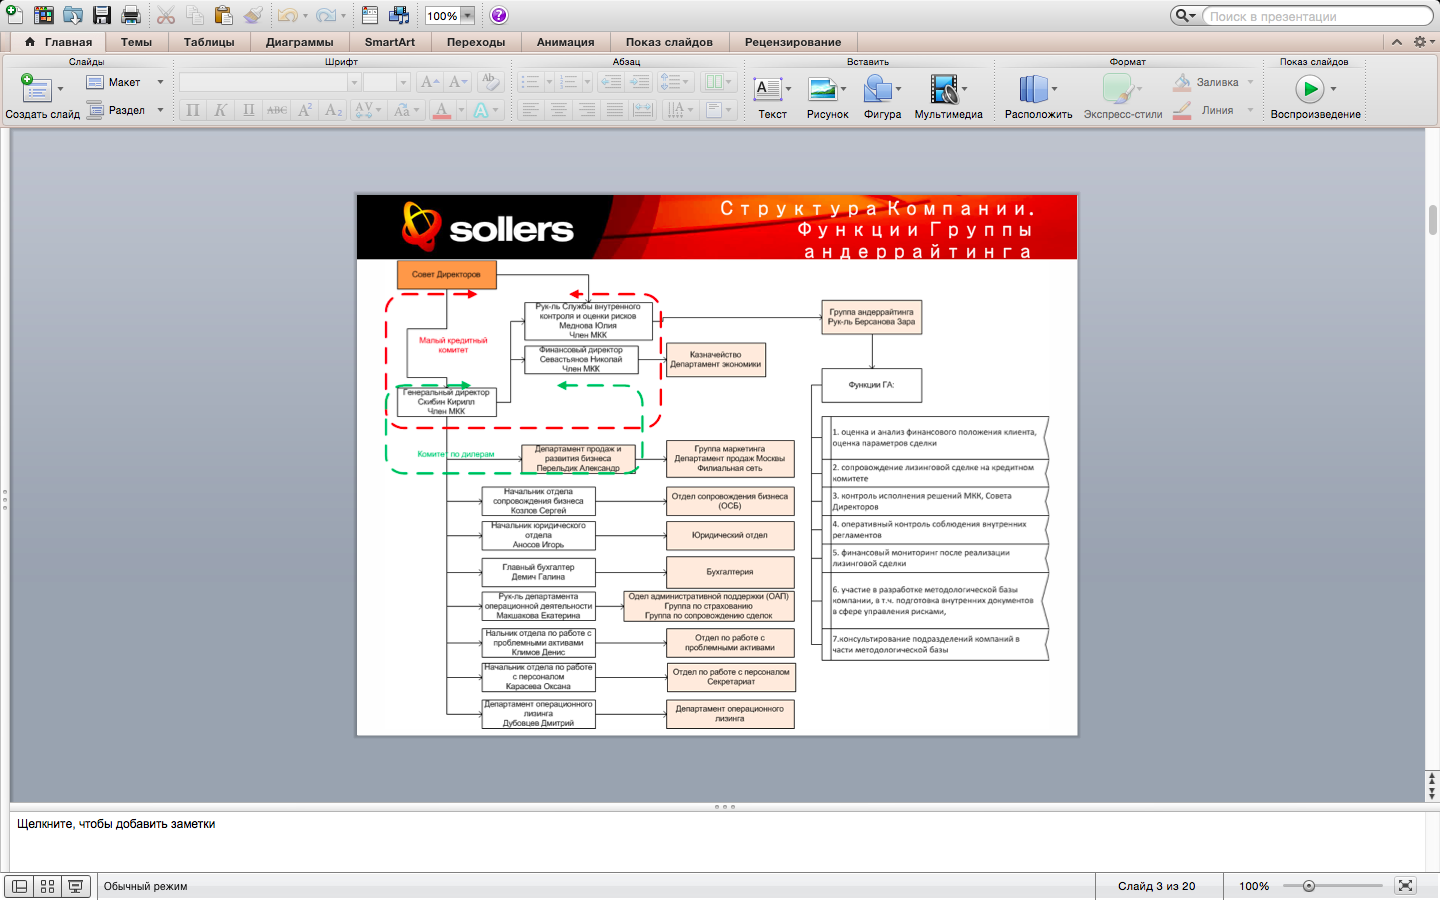
Task: Click the font color red A button
Action: point(442,110)
